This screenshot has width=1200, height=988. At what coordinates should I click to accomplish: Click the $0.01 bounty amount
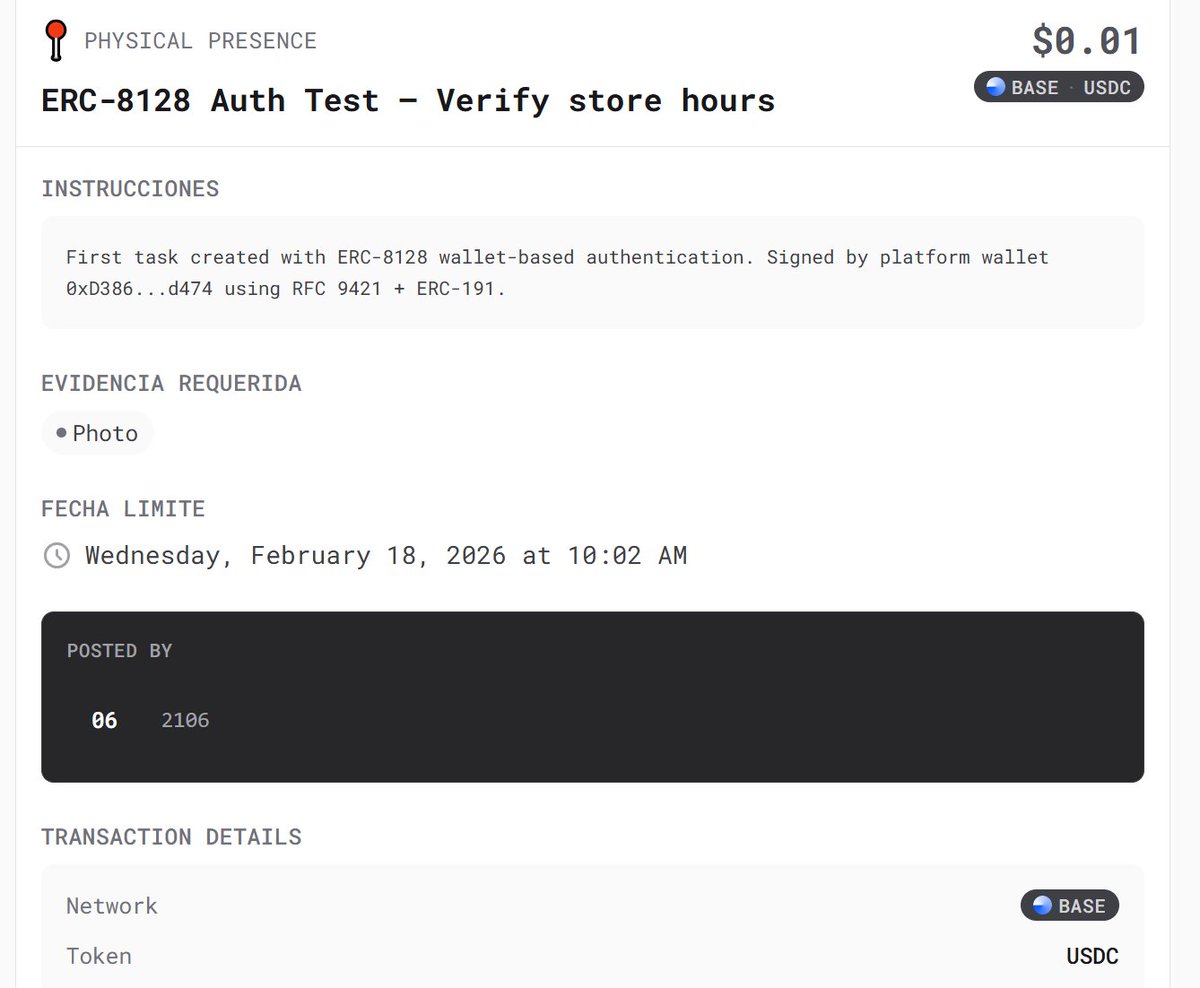click(1087, 41)
